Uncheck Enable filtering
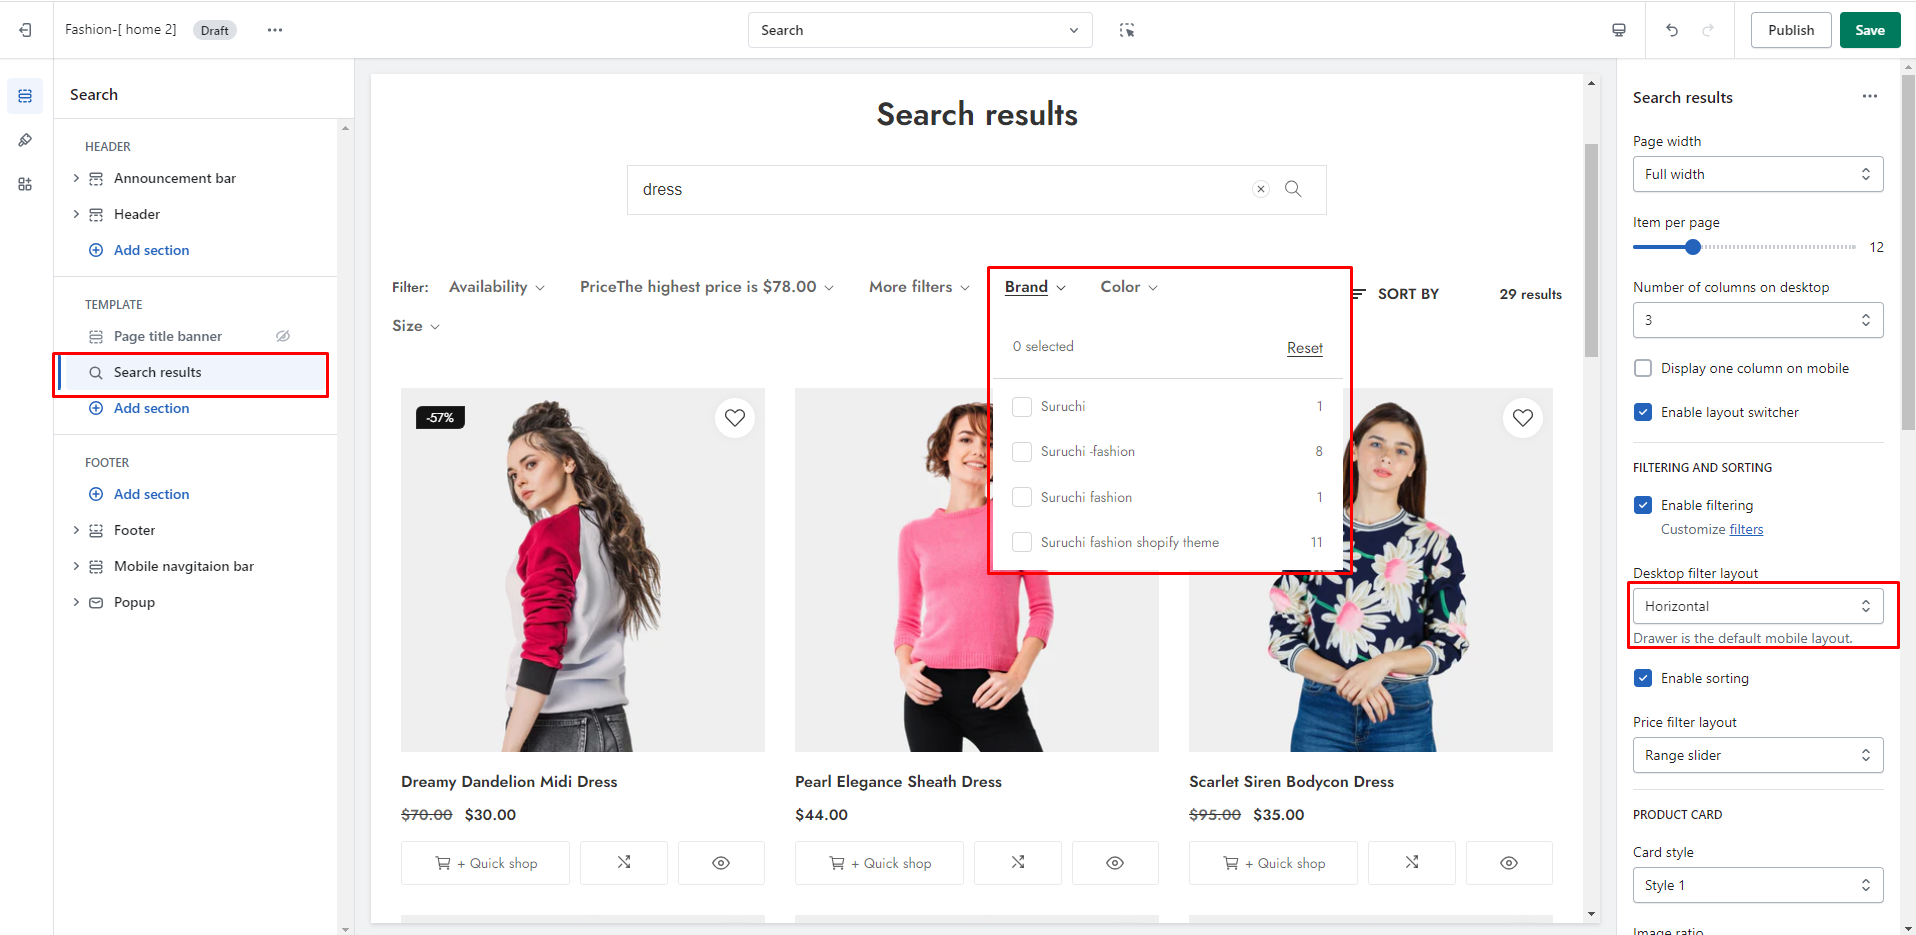1916x935 pixels. pos(1642,505)
